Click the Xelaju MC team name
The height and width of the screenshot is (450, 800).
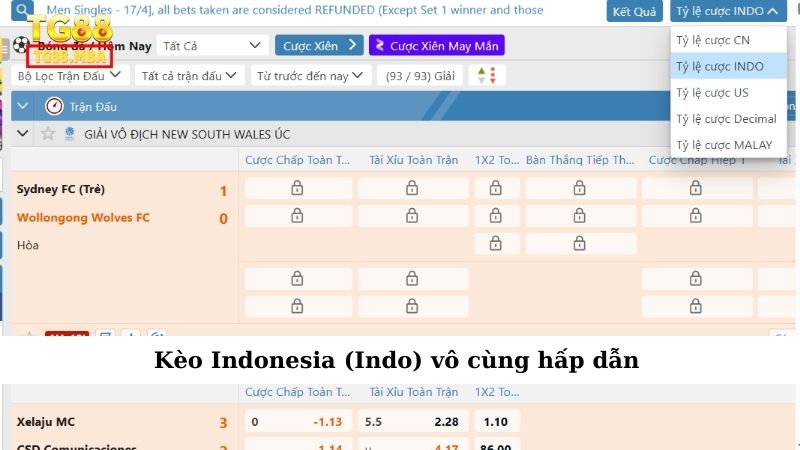point(46,422)
